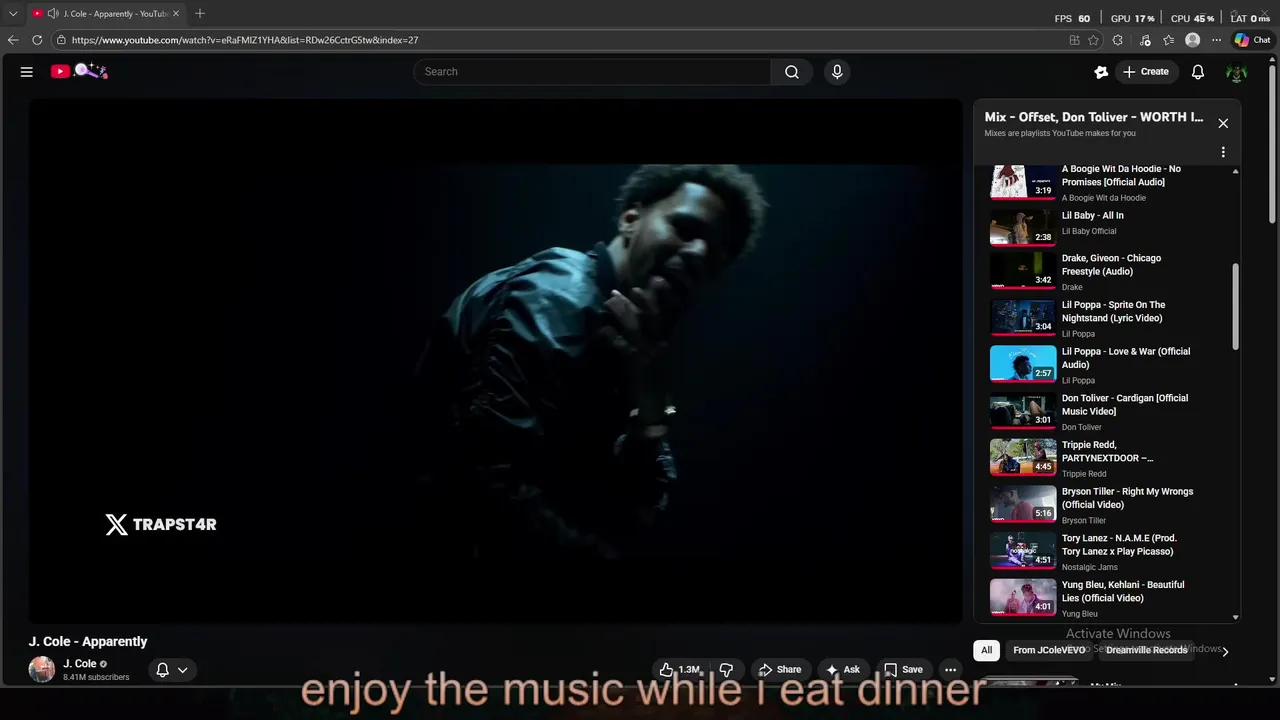Go back in browser history

[x=13, y=40]
